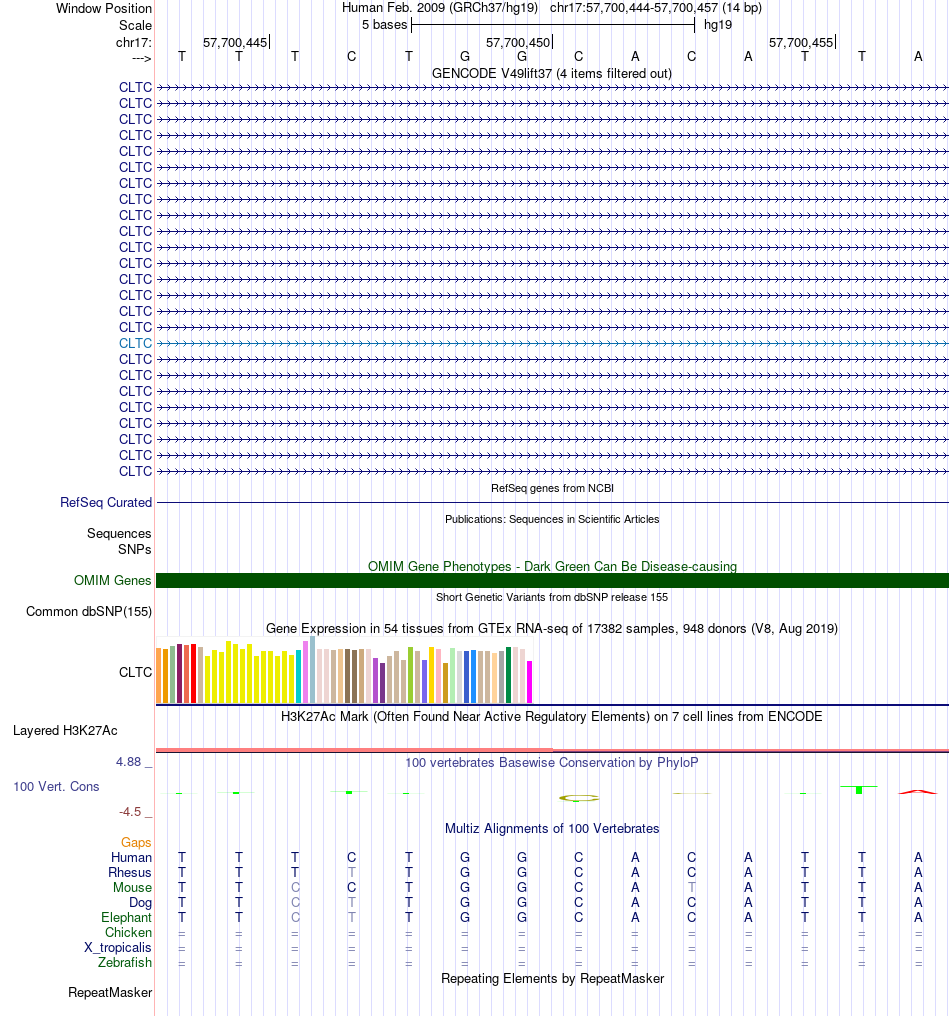
Task: Click the 'hg19' label beside scale bar
Action: 718,25
